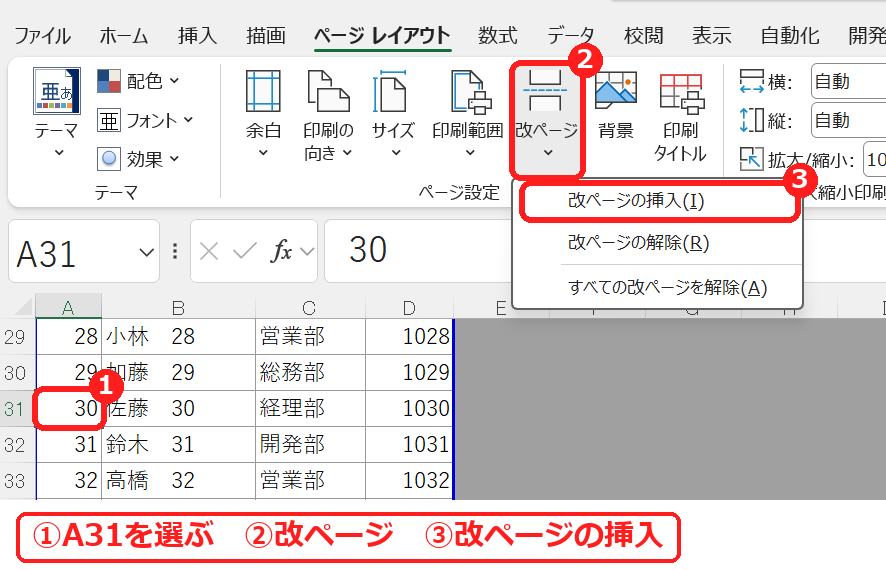The height and width of the screenshot is (570, 886).
Task: Switch to the 表示 tab
Action: pyautogui.click(x=711, y=36)
